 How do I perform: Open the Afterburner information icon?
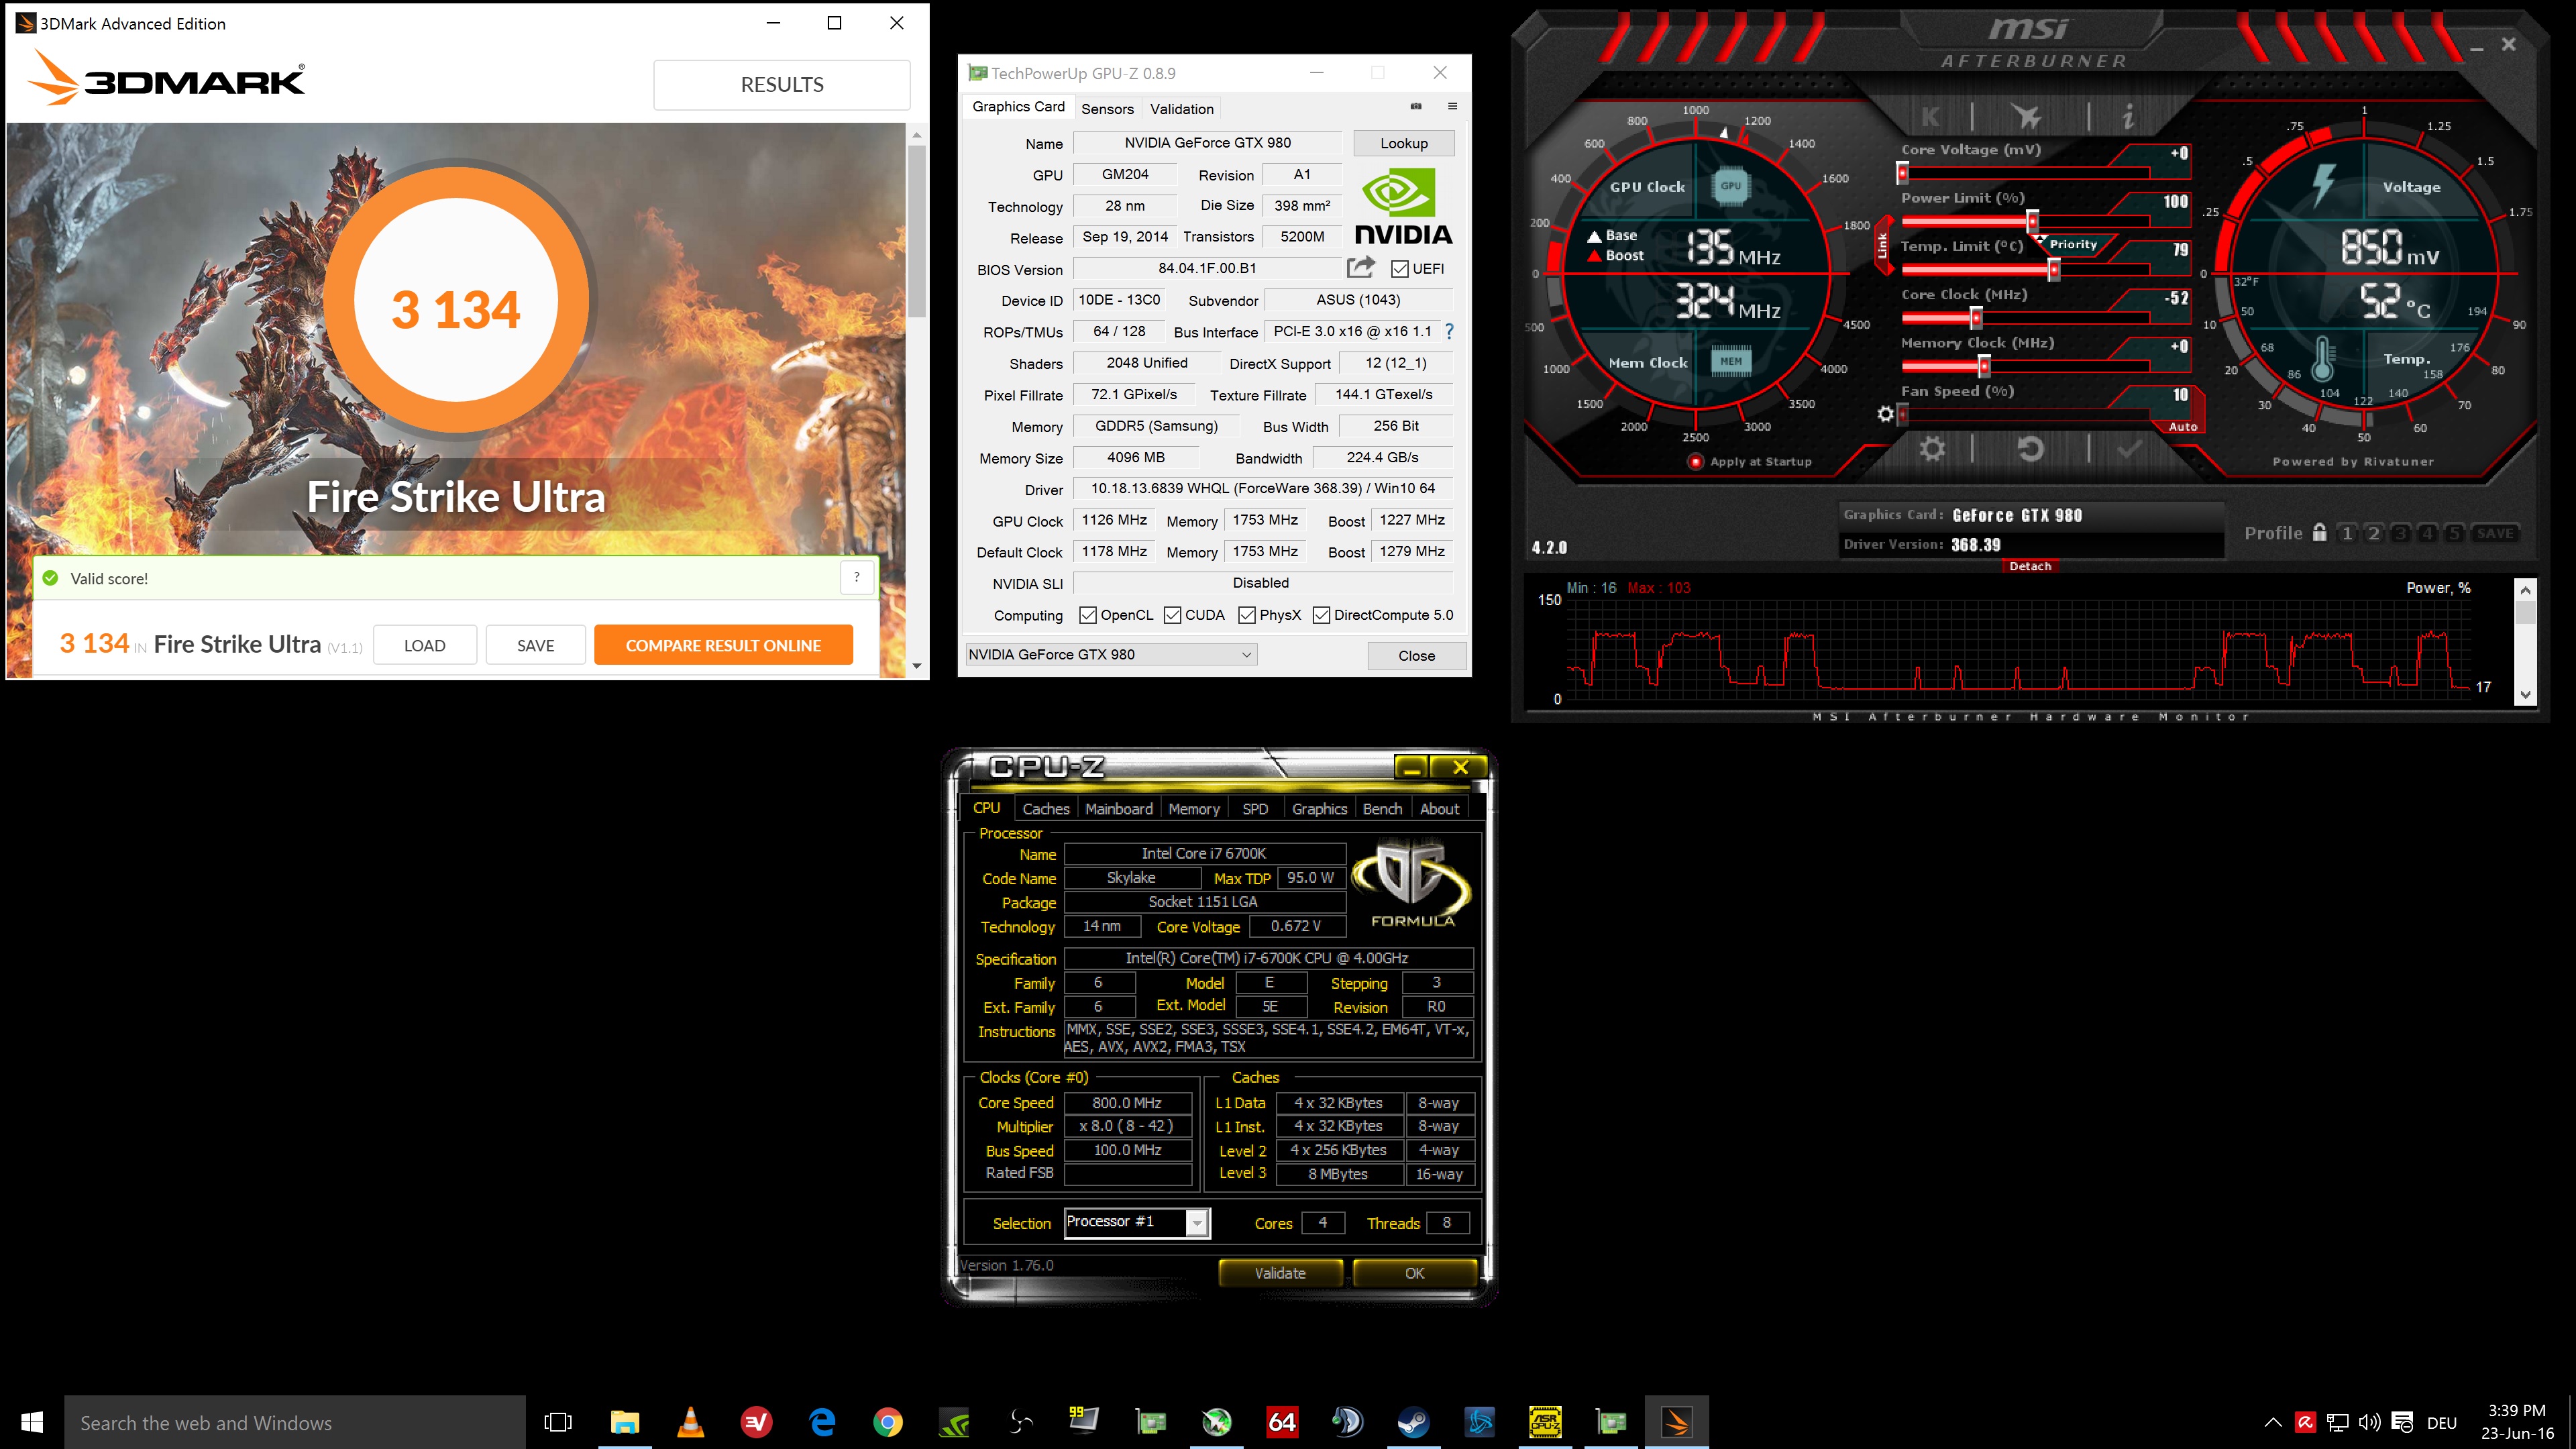click(x=2128, y=117)
